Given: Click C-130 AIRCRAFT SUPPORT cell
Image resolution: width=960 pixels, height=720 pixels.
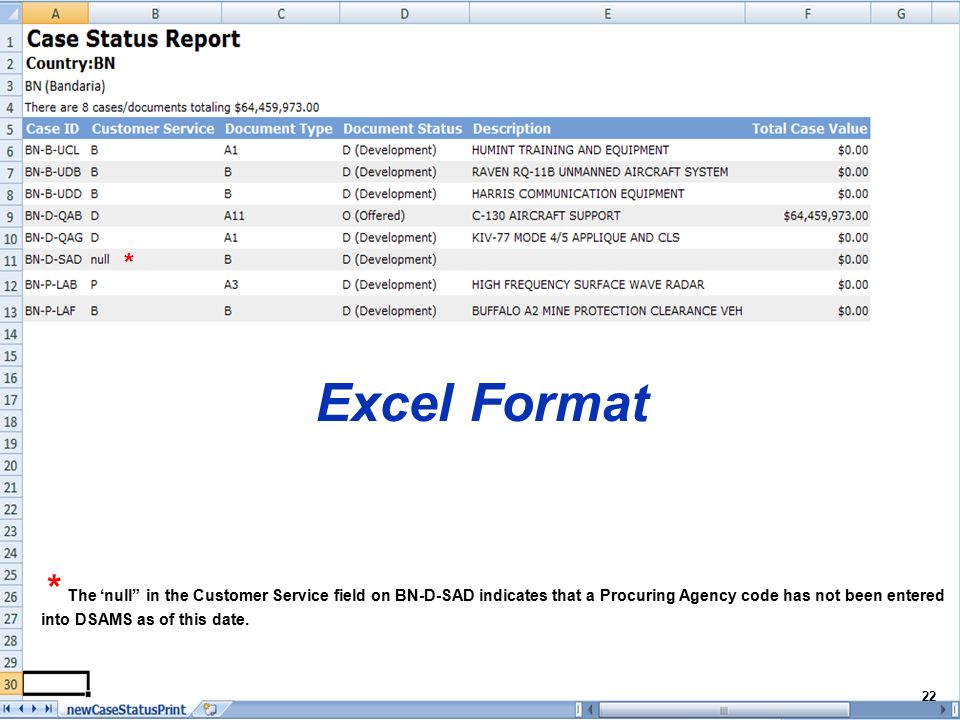Looking at the screenshot, I should [607, 216].
